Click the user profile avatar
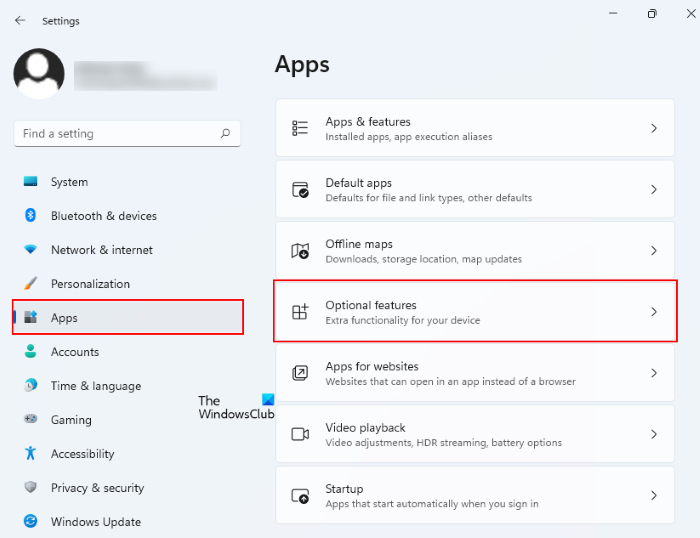The width and height of the screenshot is (700, 538). click(39, 74)
